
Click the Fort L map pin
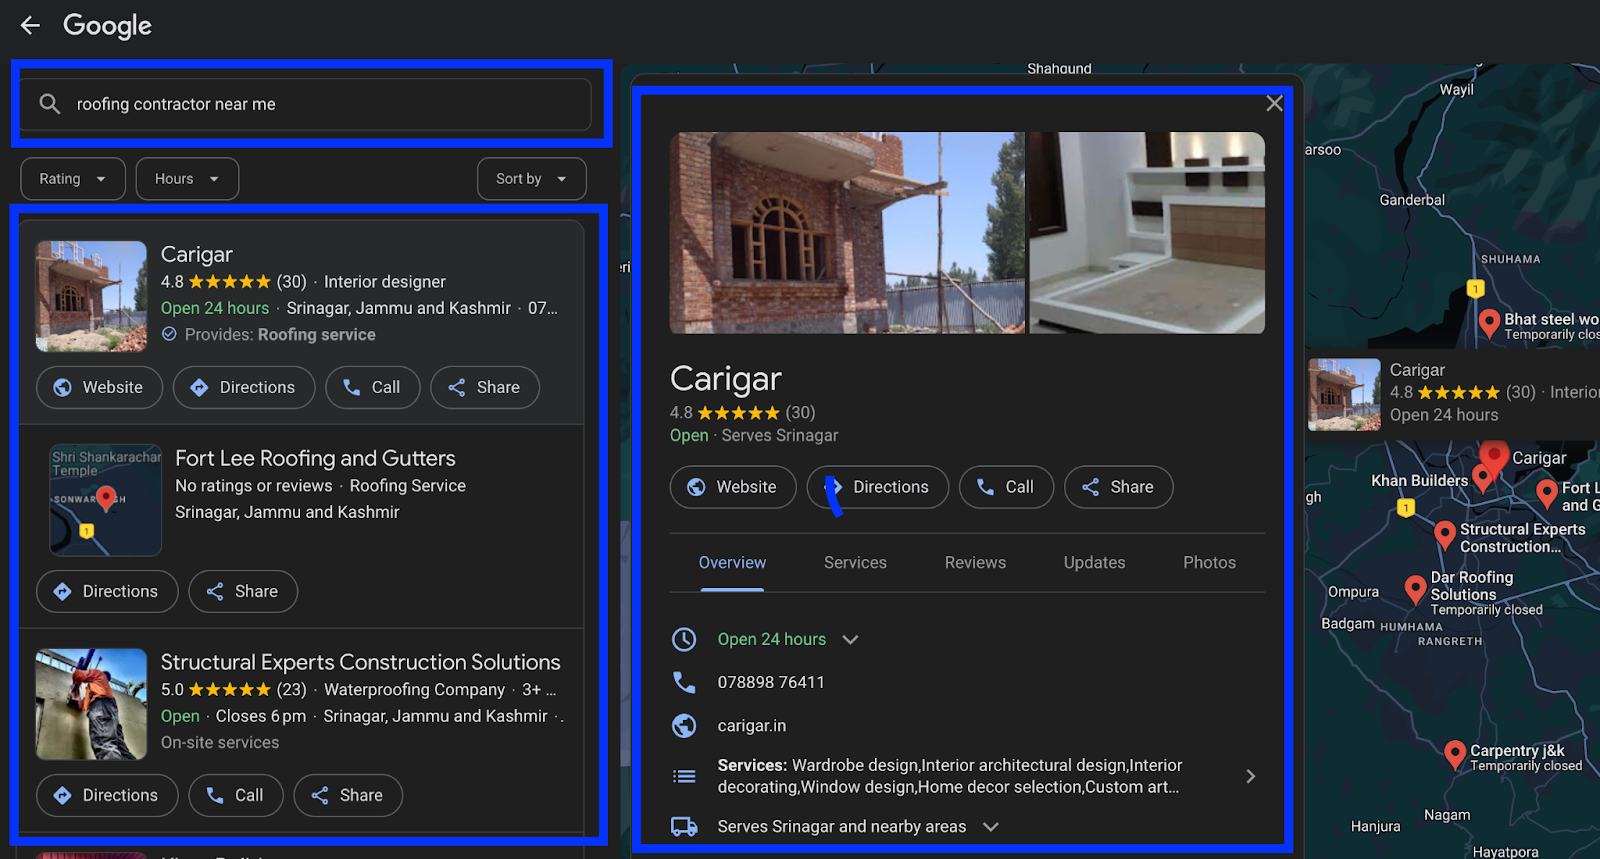pos(1547,494)
